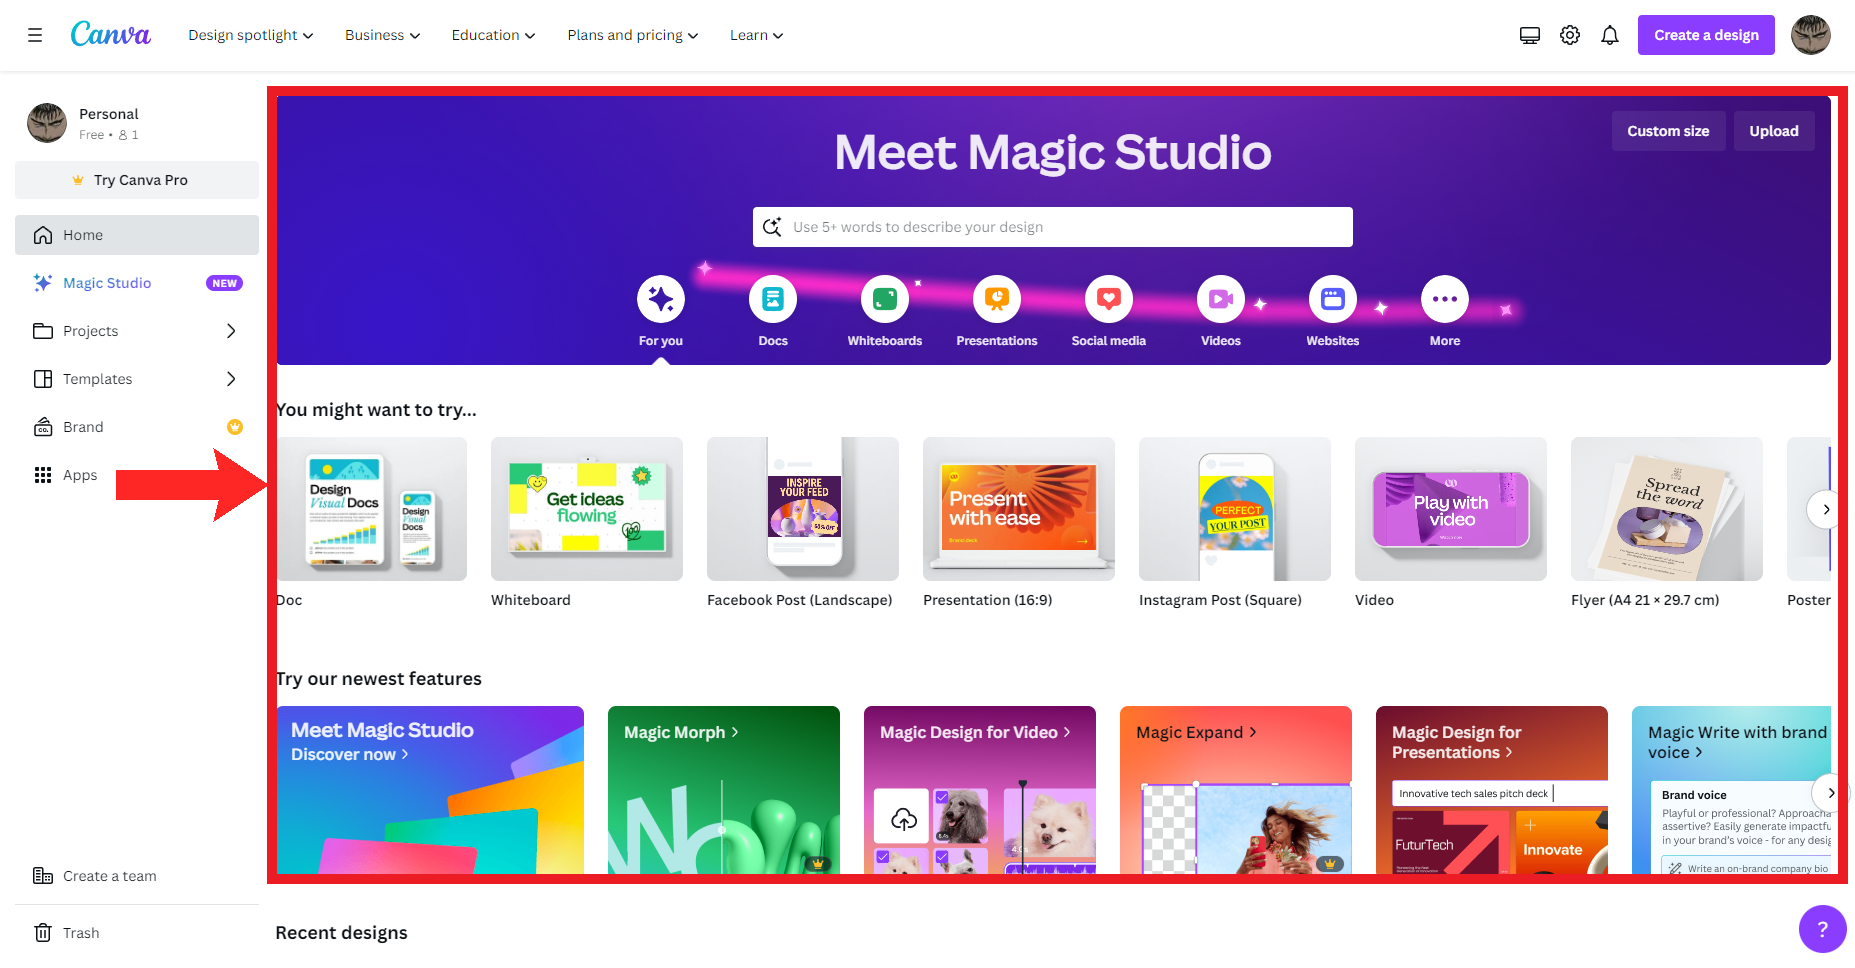The width and height of the screenshot is (1855, 968).
Task: Open the notifications bell
Action: (1610, 35)
